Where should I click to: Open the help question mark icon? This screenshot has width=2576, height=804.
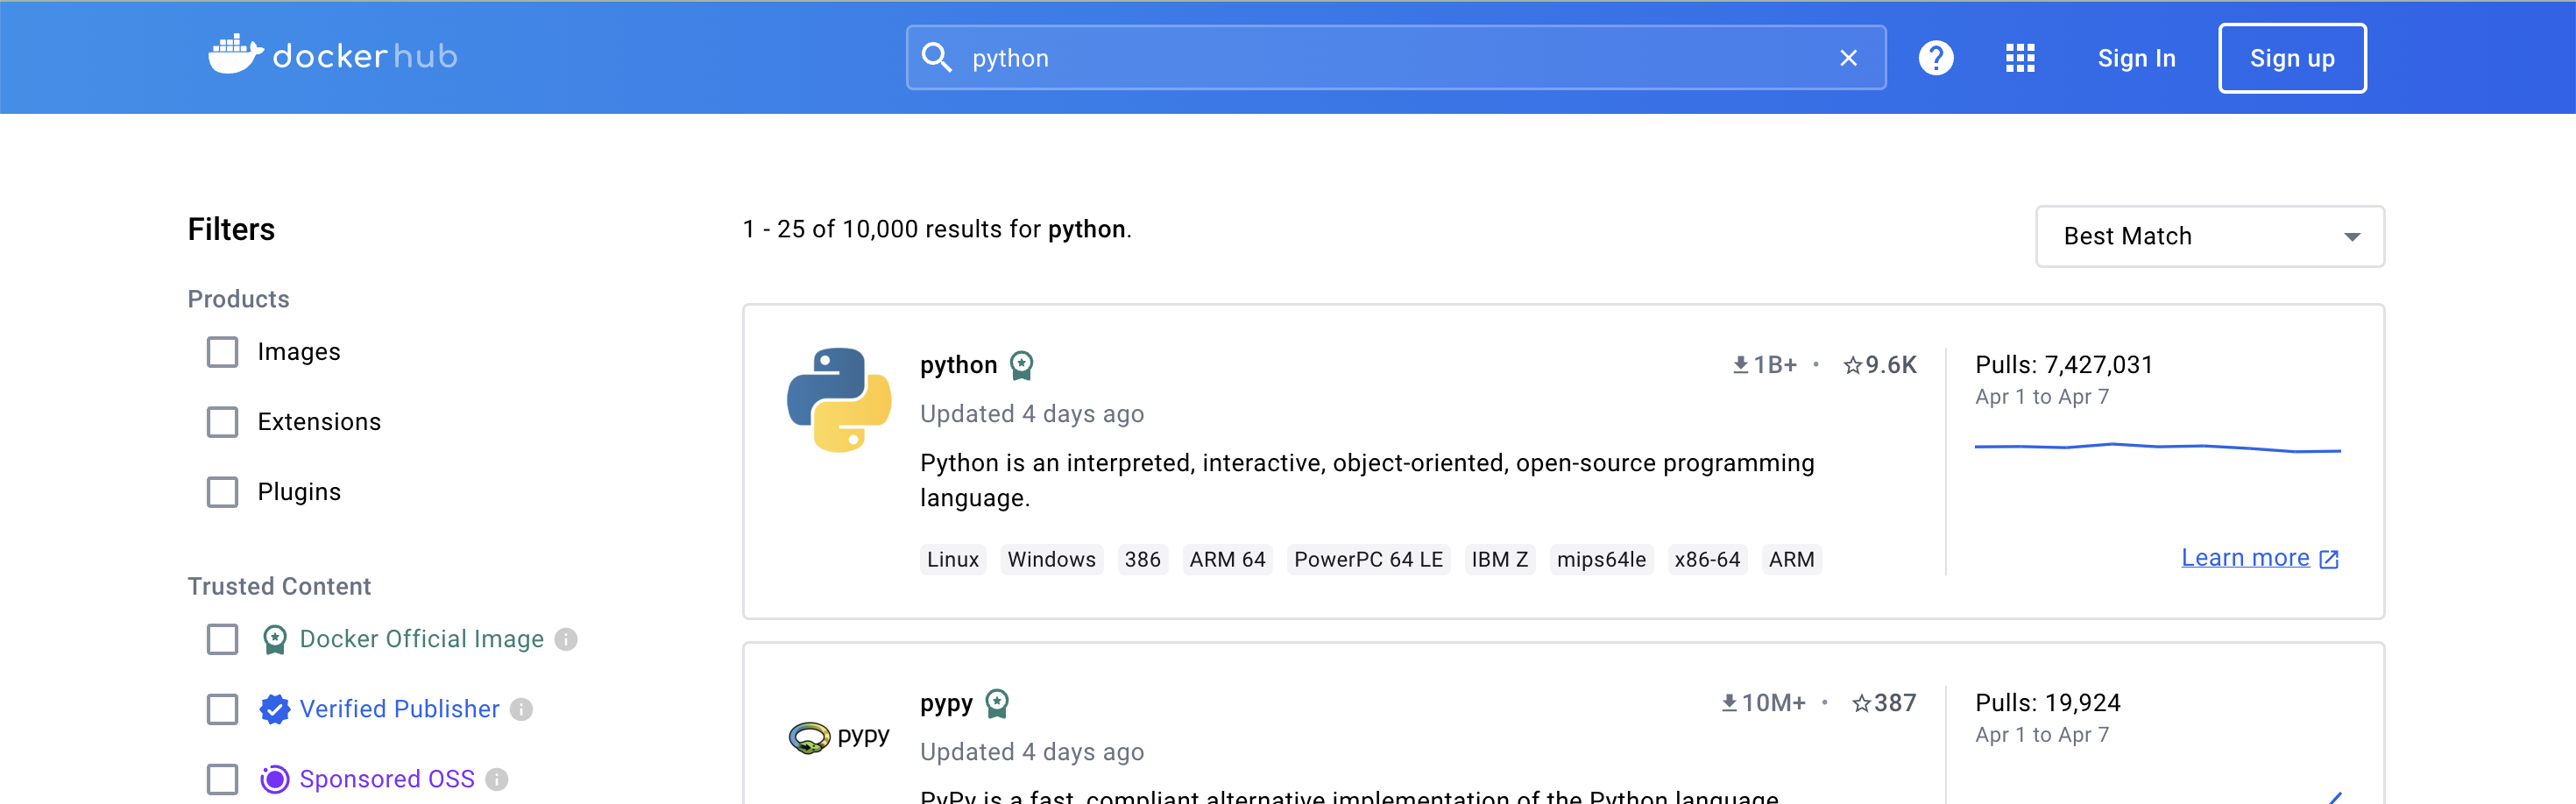pyautogui.click(x=1935, y=58)
